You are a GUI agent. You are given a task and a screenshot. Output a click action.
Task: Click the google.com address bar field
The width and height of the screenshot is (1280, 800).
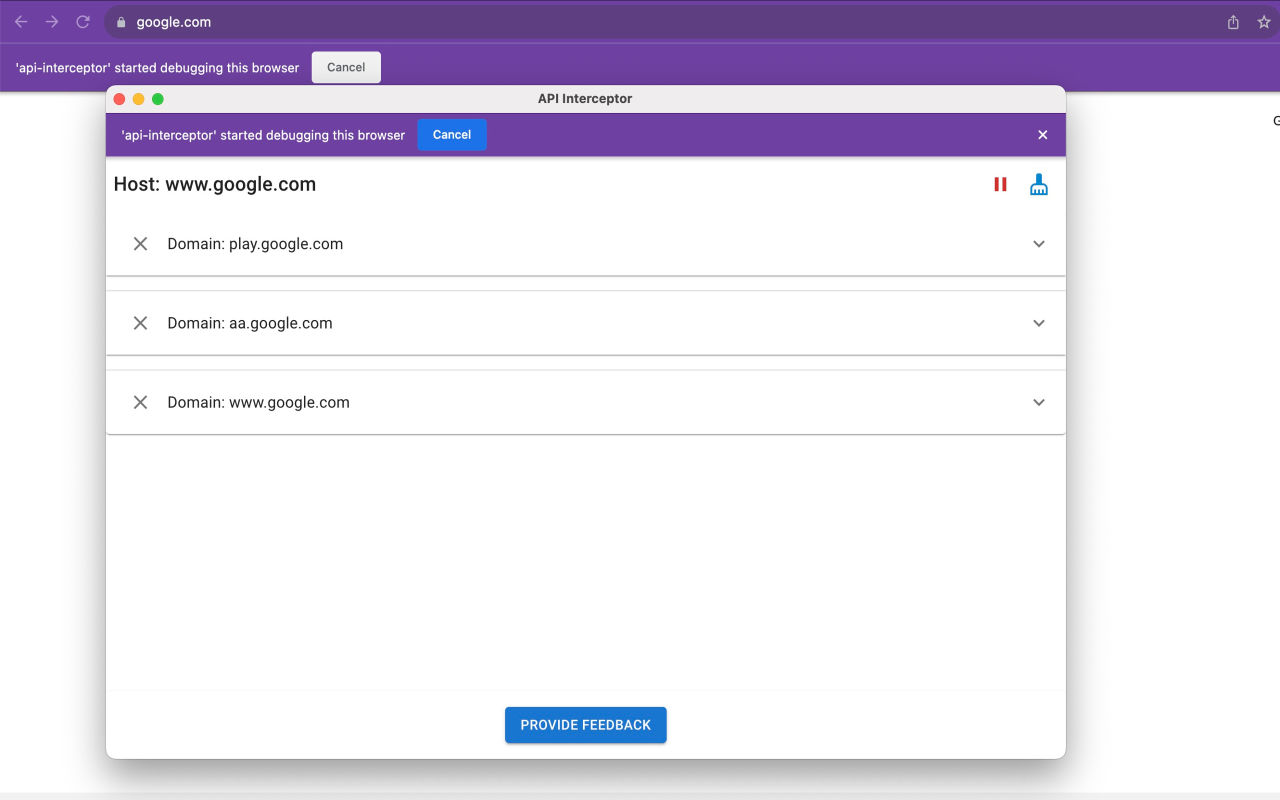(x=600, y=22)
